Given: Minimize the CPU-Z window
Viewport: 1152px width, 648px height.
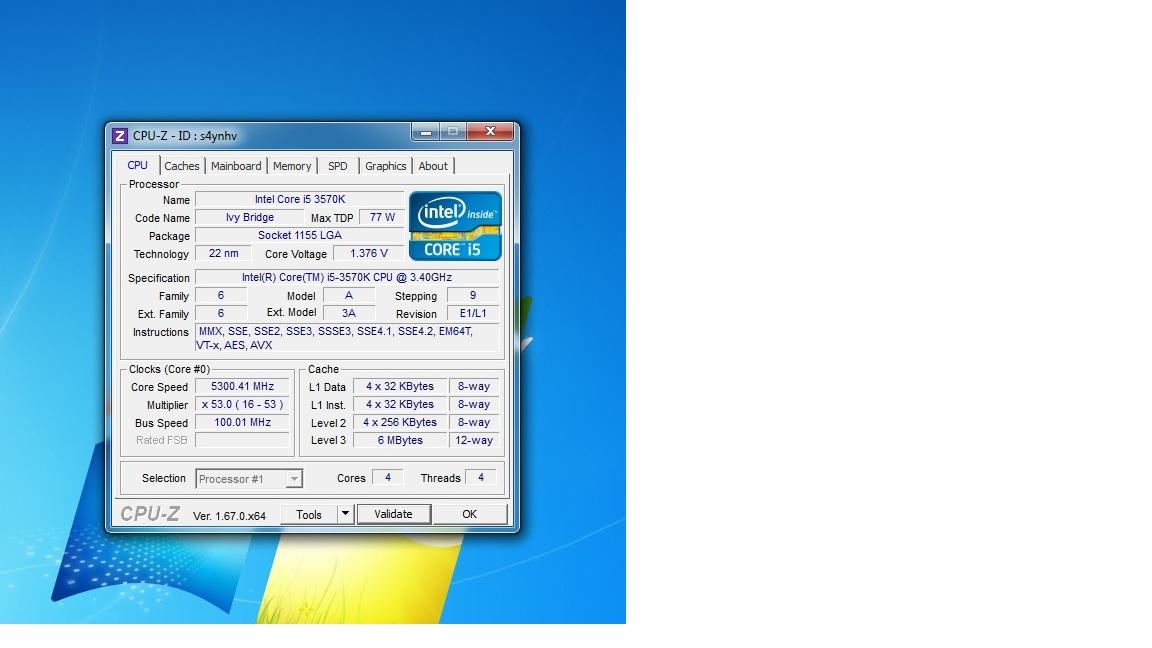Looking at the screenshot, I should click(425, 132).
